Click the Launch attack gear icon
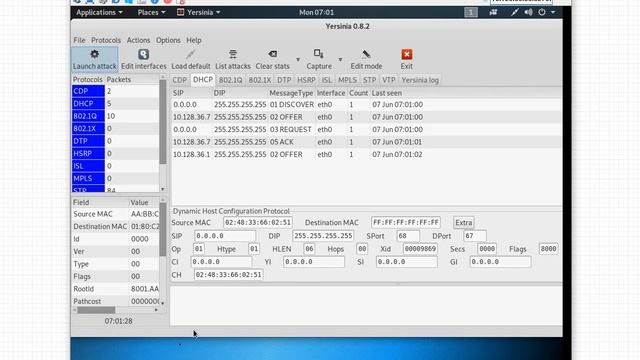 click(95, 54)
